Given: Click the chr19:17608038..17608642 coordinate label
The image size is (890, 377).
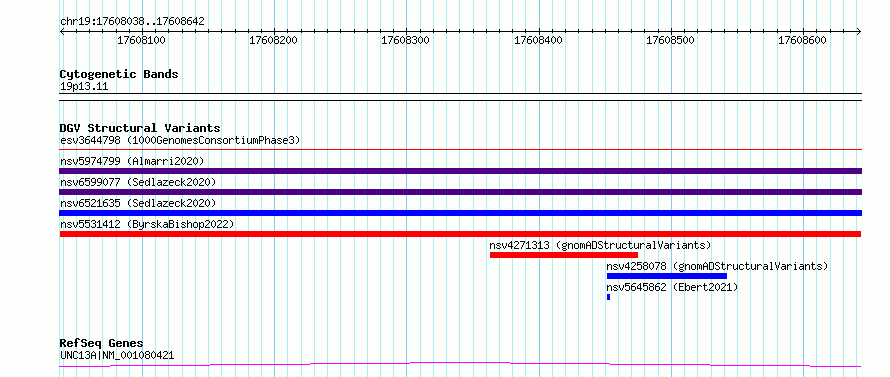Looking at the screenshot, I should [132, 22].
